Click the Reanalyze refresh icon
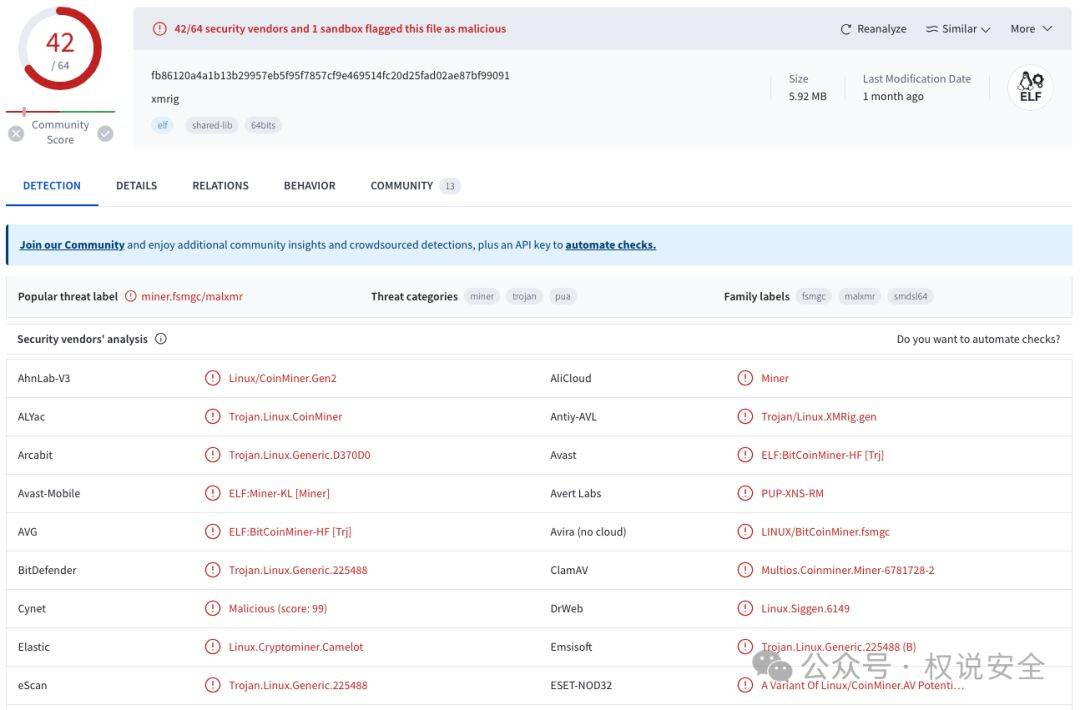The image size is (1080, 710). [x=845, y=29]
